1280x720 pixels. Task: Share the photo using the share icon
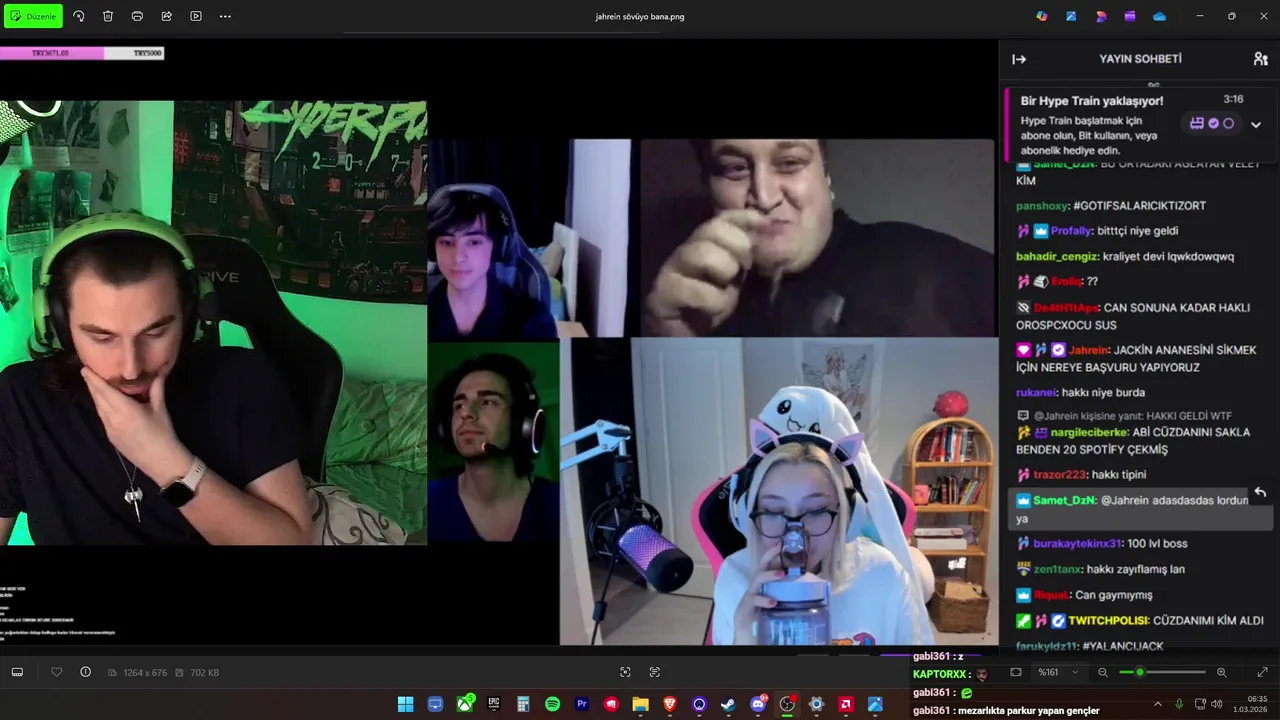point(166,16)
